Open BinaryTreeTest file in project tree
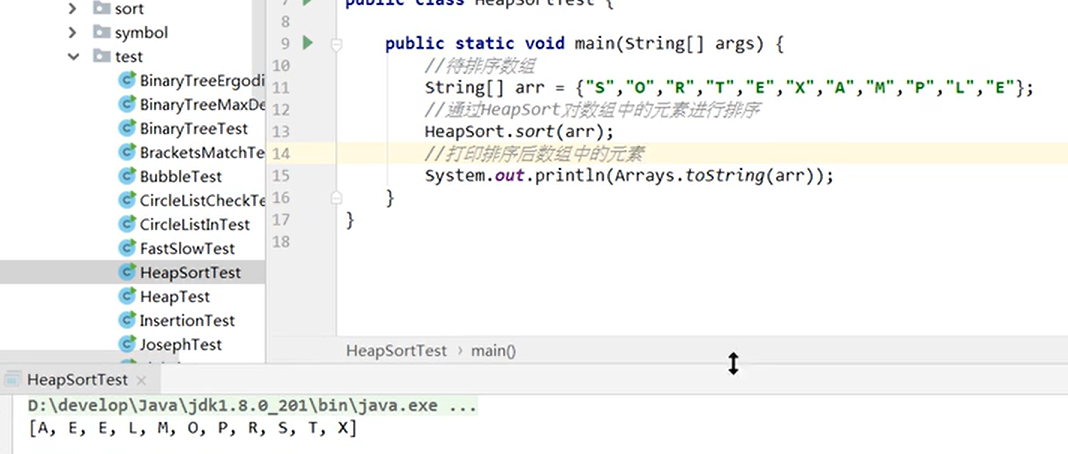The image size is (1068, 454). (194, 129)
